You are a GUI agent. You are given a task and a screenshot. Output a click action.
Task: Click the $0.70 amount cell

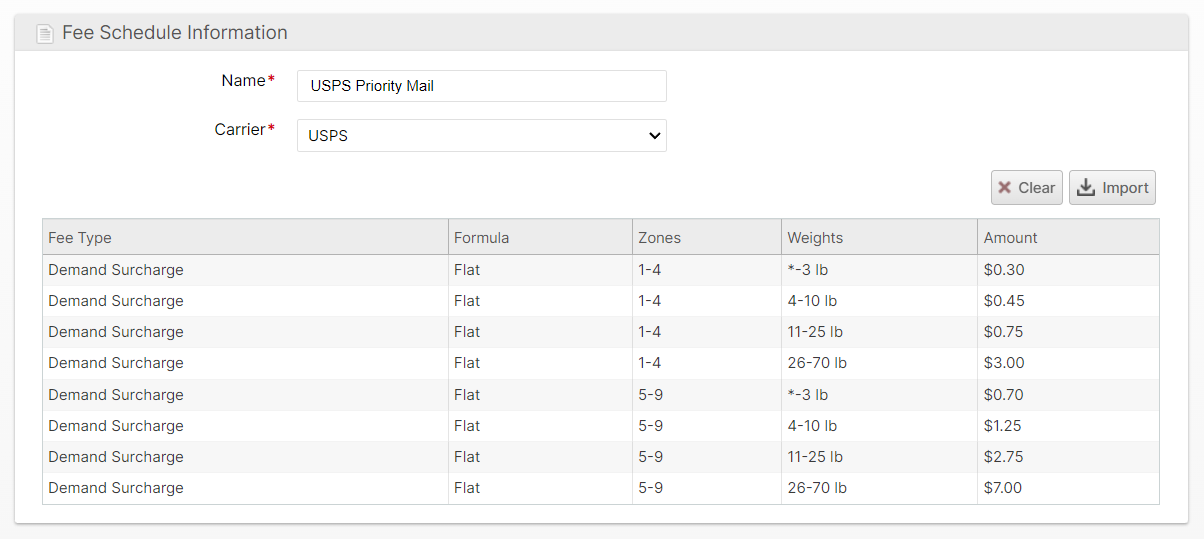[x=1004, y=395]
